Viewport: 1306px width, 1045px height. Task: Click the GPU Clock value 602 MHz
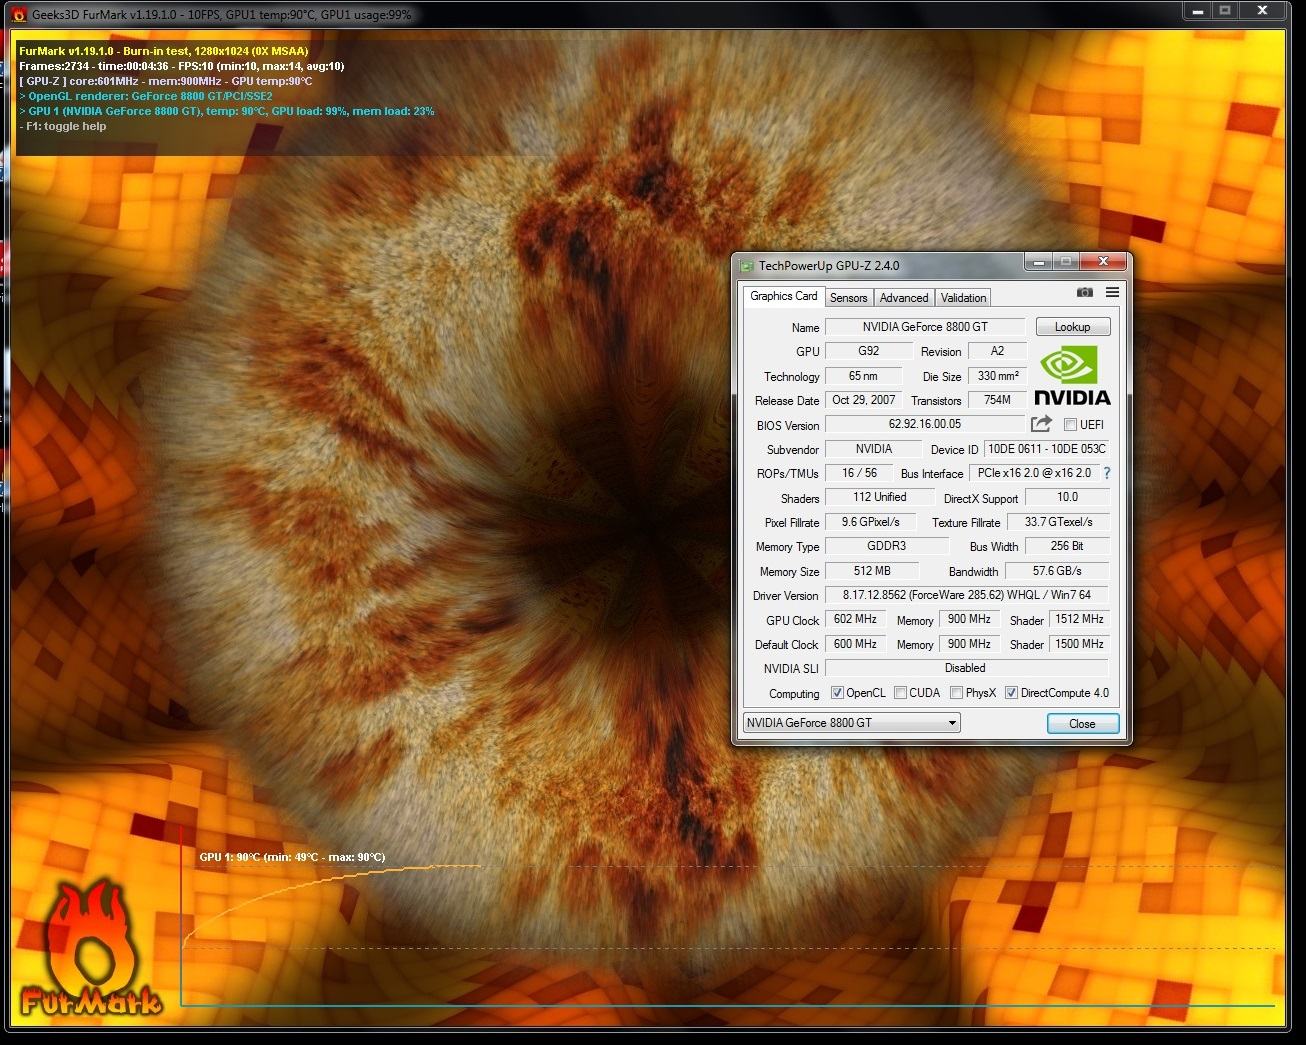click(855, 619)
